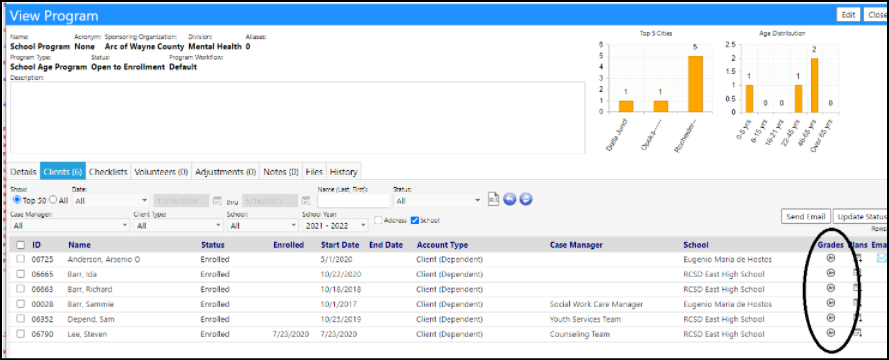Sort table by Start Date column header
The height and width of the screenshot is (360, 889).
click(340, 245)
